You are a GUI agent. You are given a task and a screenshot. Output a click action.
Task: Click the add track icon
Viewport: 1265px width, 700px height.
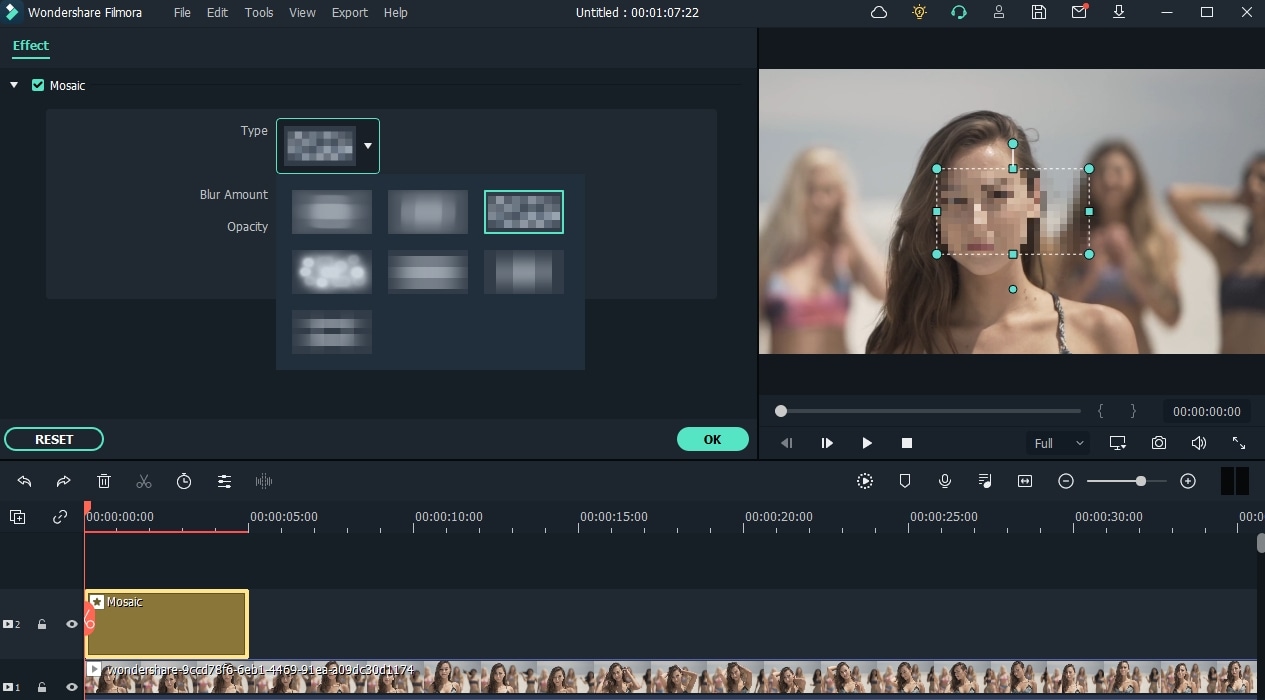tap(17, 517)
